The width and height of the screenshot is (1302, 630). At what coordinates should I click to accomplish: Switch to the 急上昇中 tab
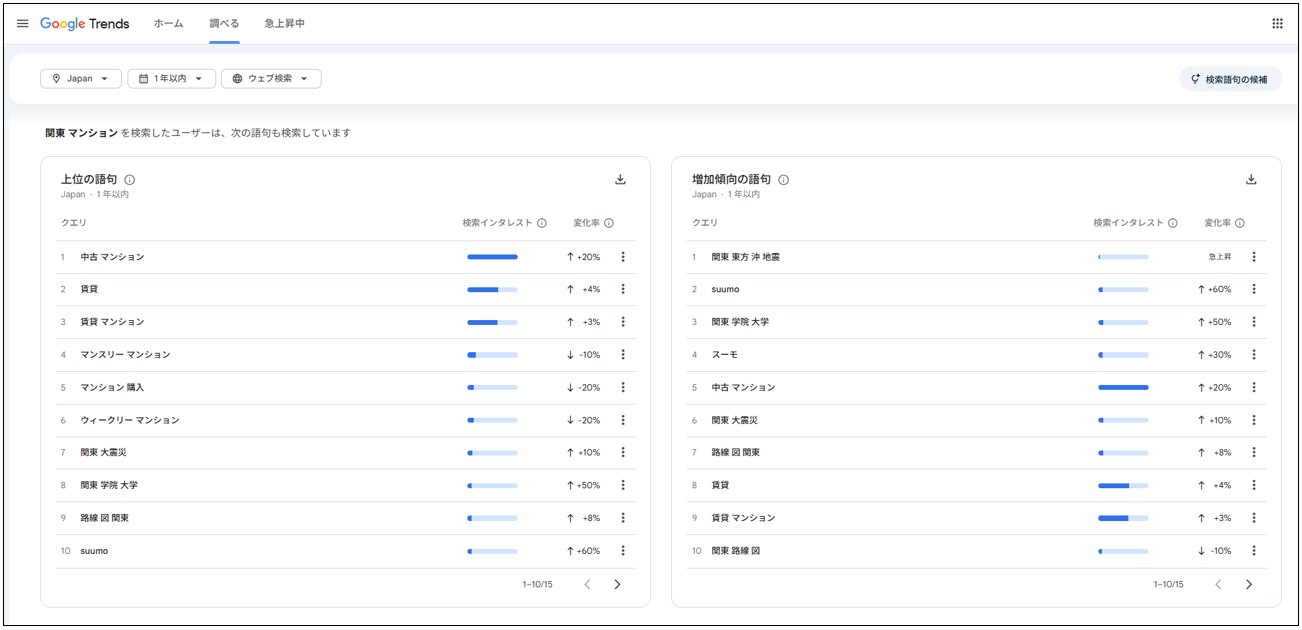point(287,23)
